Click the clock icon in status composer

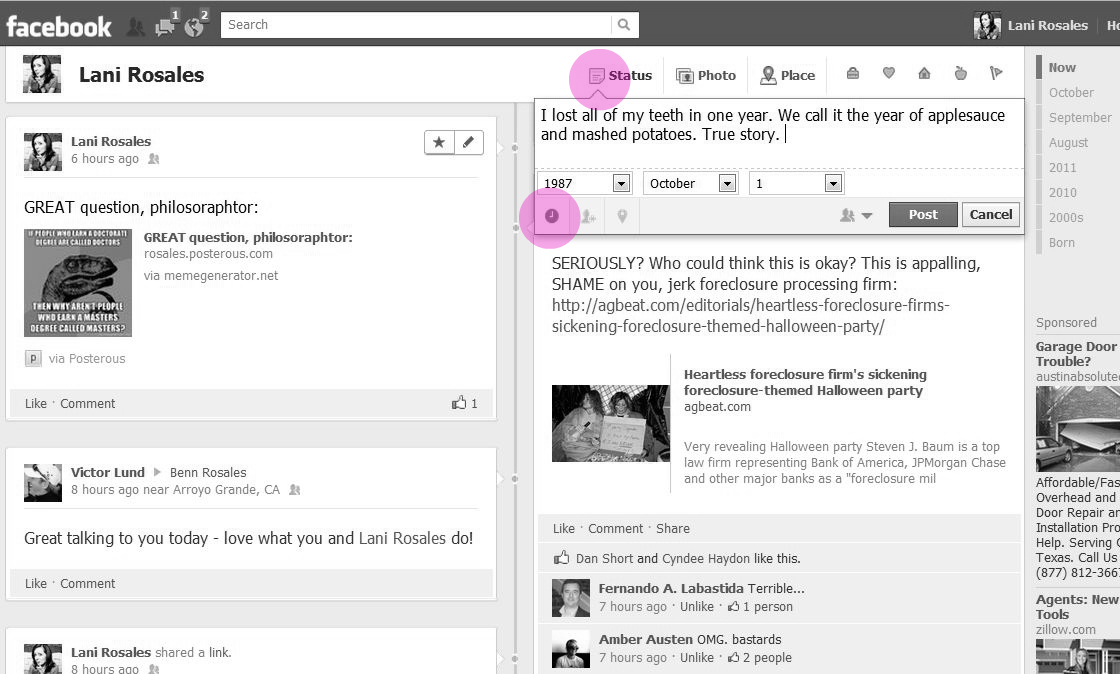coord(551,215)
